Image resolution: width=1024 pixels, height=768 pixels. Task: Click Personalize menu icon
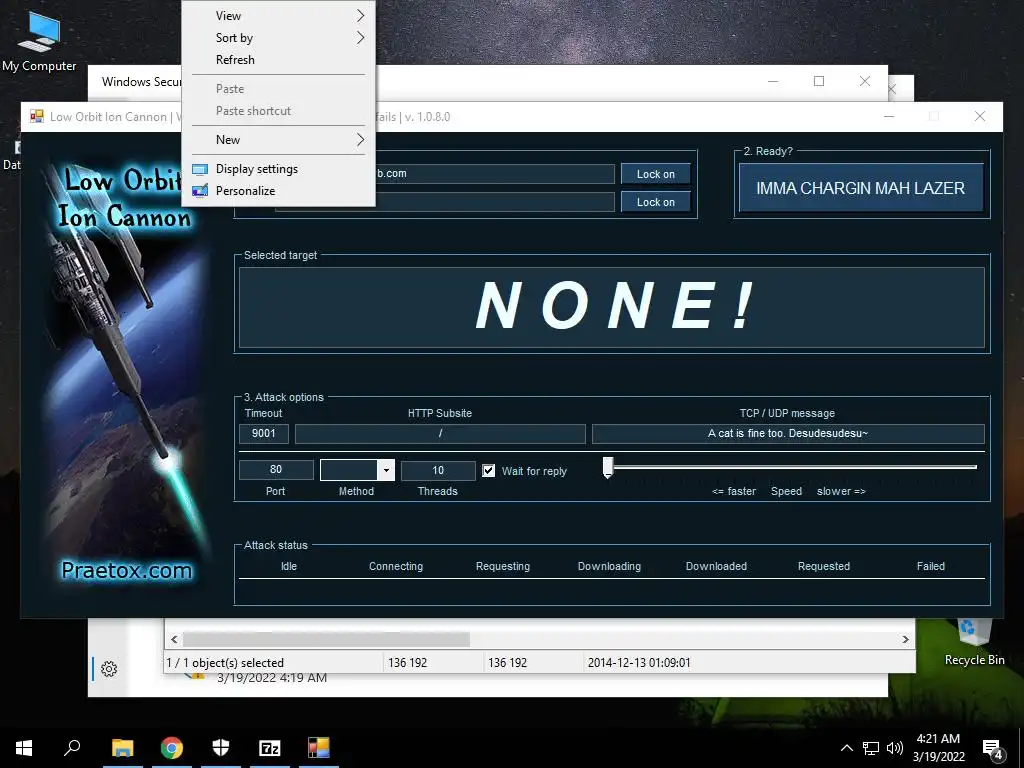[200, 191]
